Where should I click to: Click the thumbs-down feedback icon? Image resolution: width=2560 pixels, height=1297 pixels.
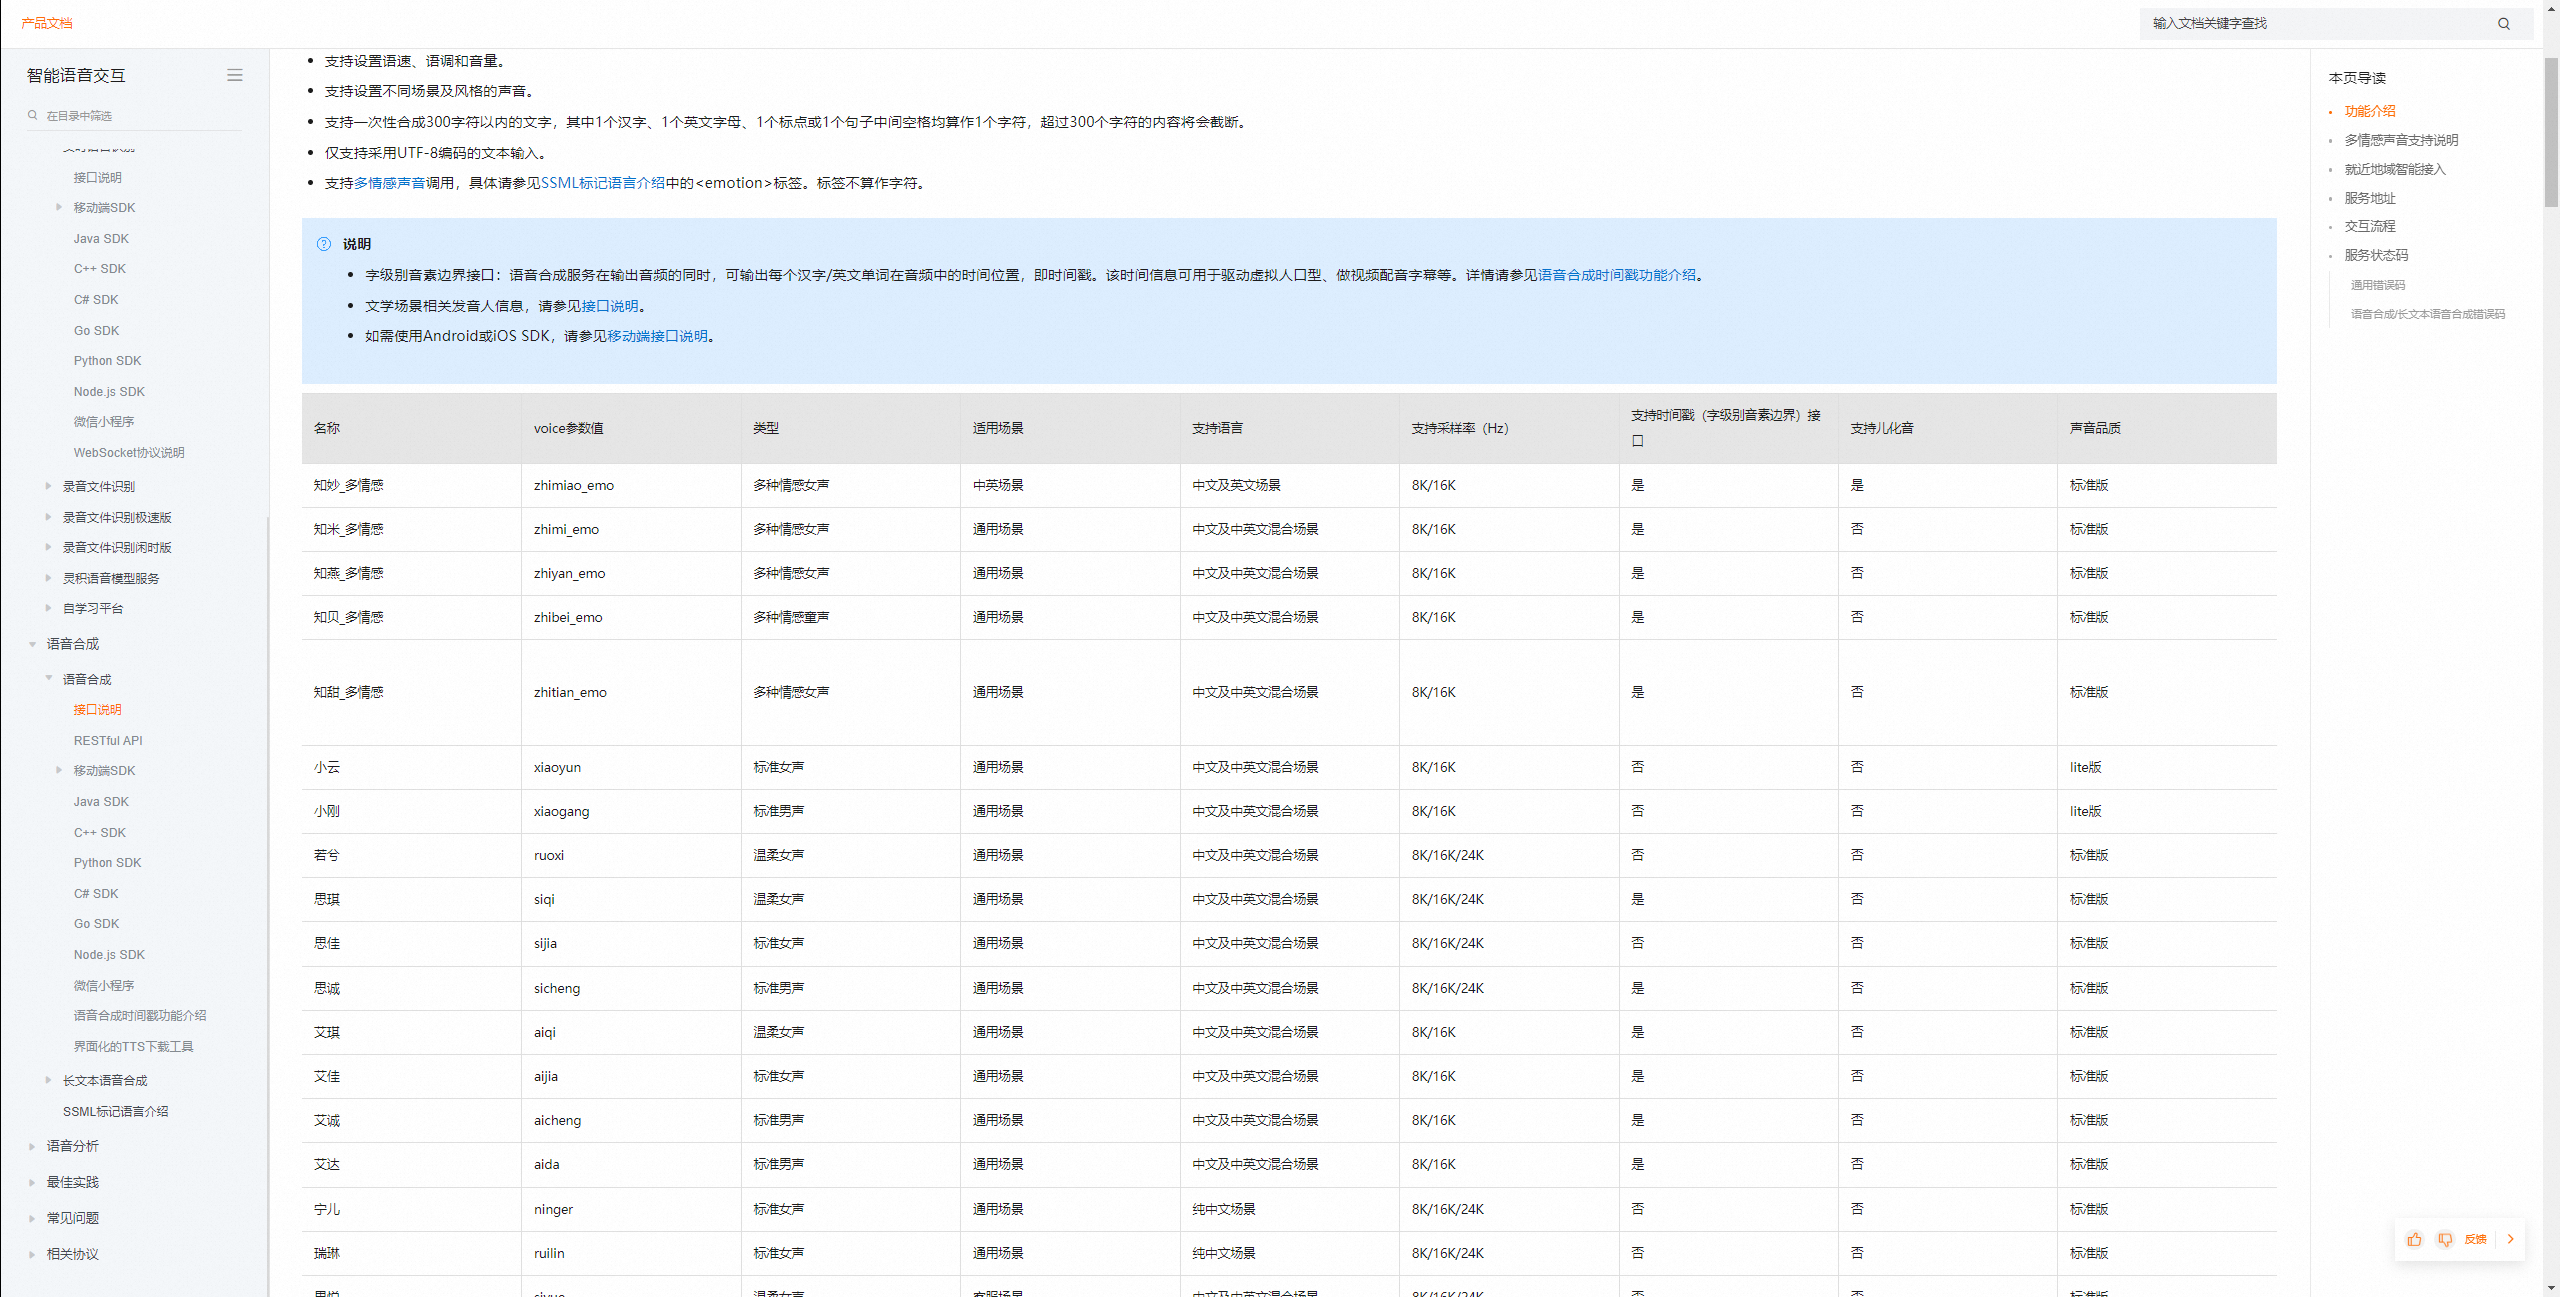click(x=2444, y=1239)
